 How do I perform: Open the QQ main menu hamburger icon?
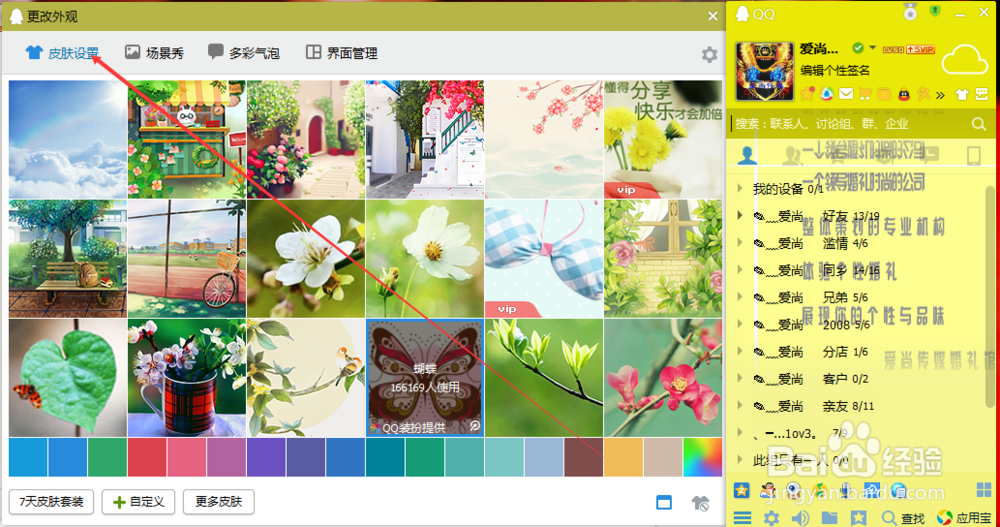point(742,518)
